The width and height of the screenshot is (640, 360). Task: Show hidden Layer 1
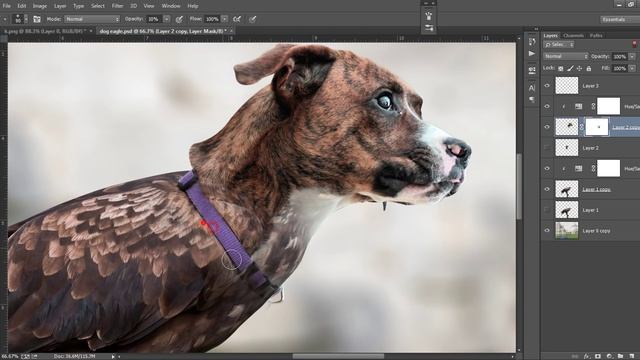click(547, 210)
